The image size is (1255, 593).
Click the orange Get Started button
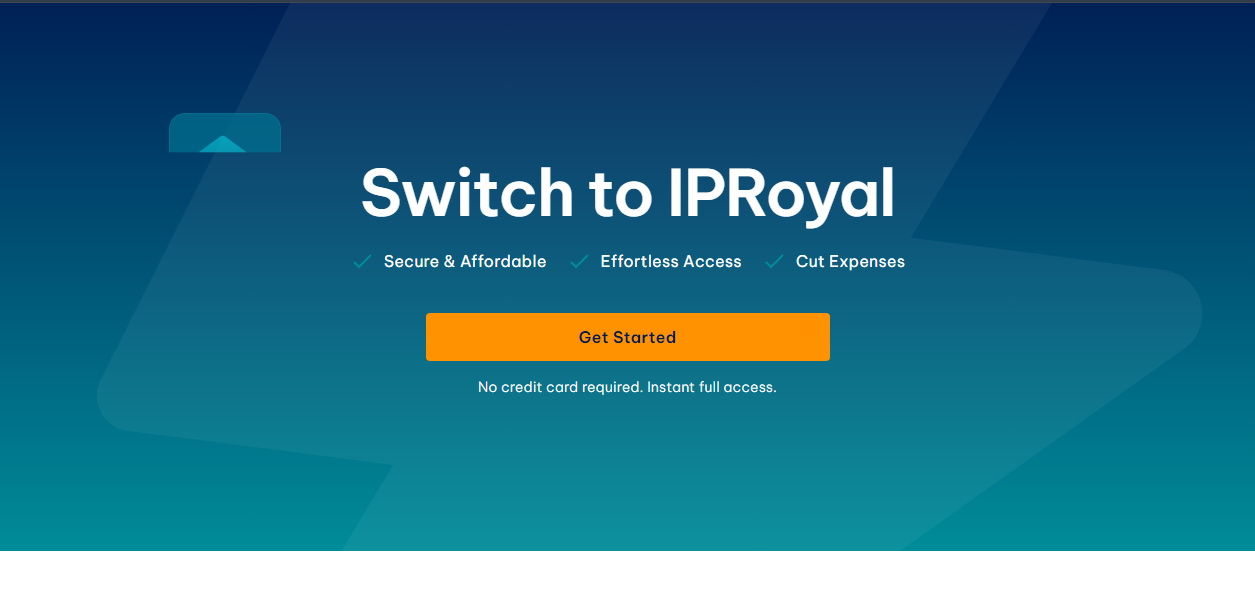click(x=628, y=337)
